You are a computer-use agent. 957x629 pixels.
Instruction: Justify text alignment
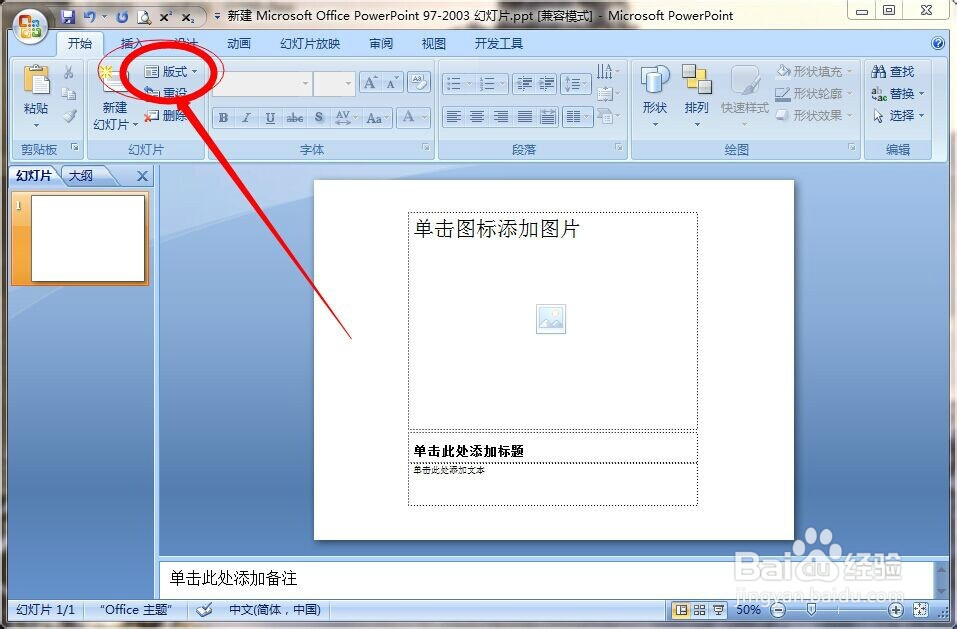coord(525,117)
